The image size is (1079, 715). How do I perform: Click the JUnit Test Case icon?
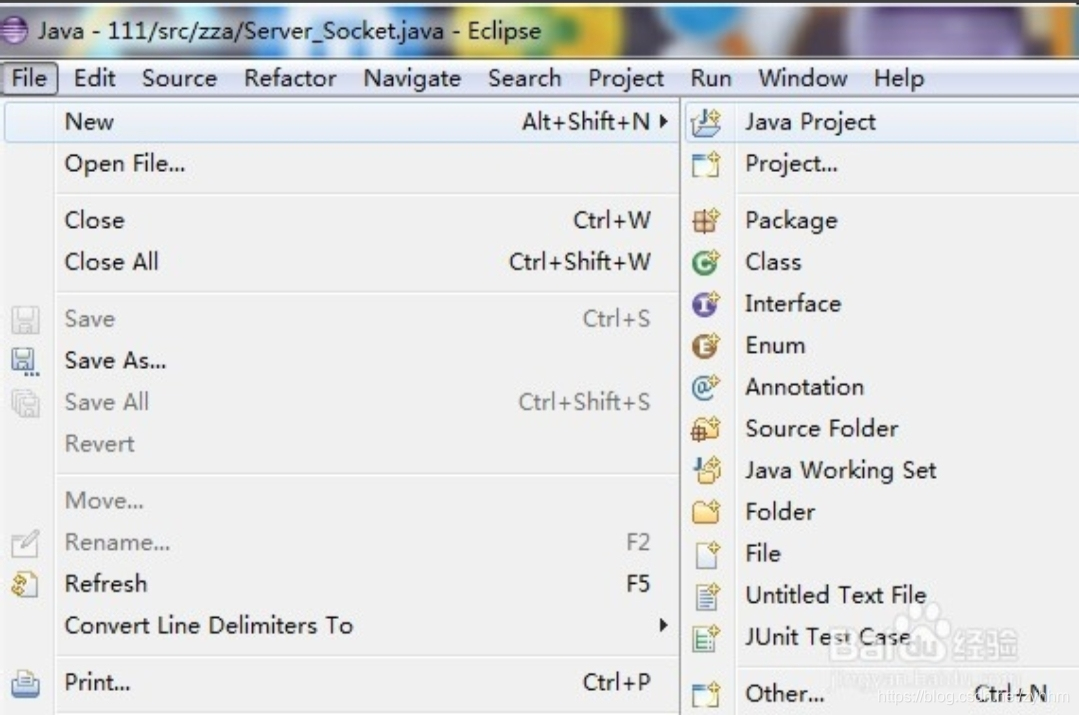coord(705,638)
